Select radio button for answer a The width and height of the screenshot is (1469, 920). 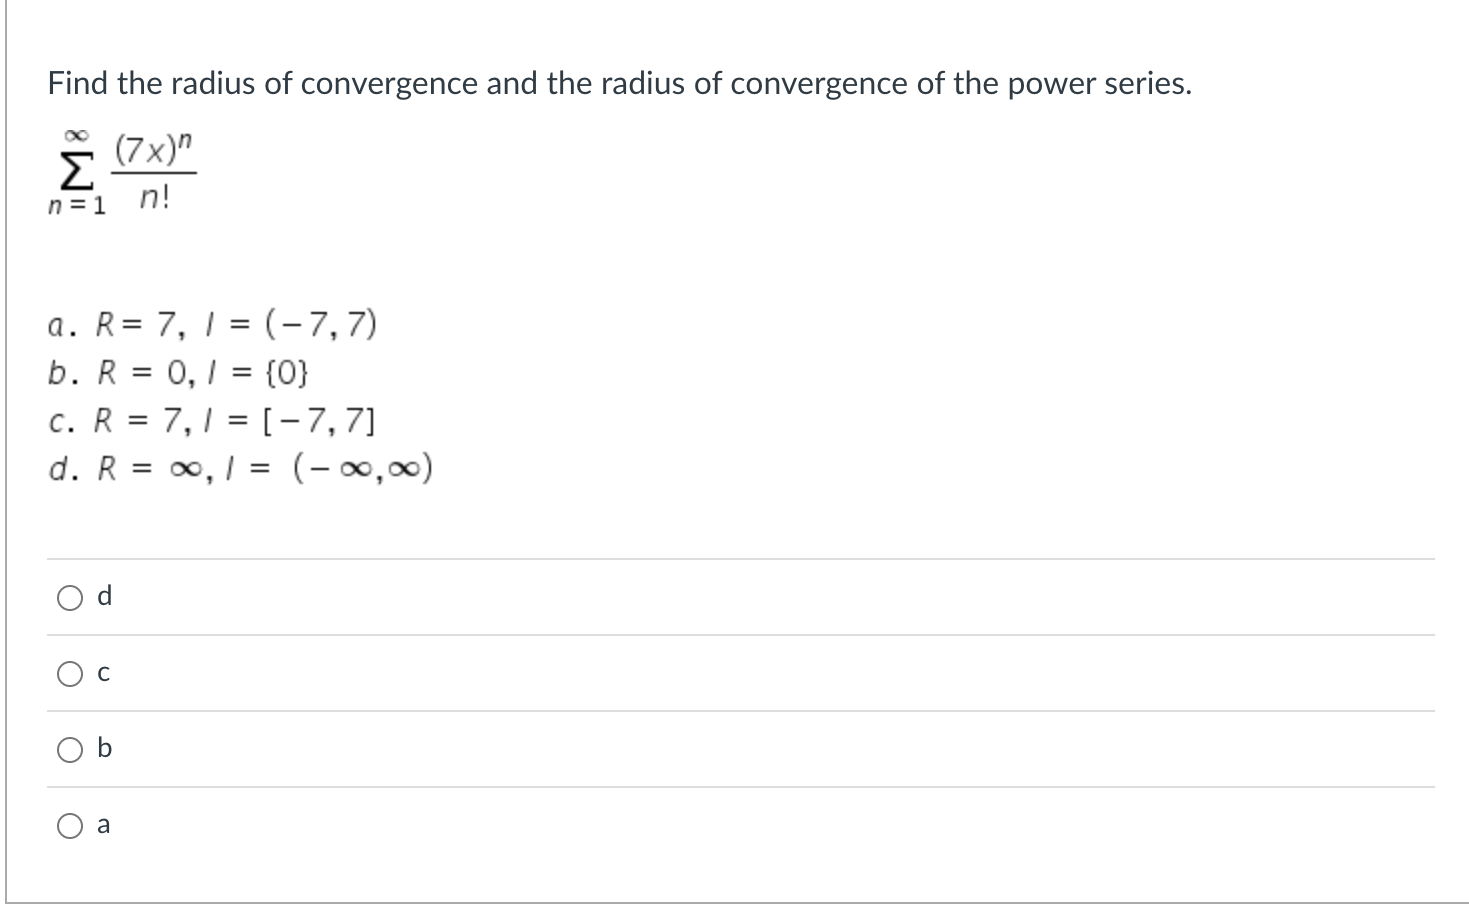point(70,825)
